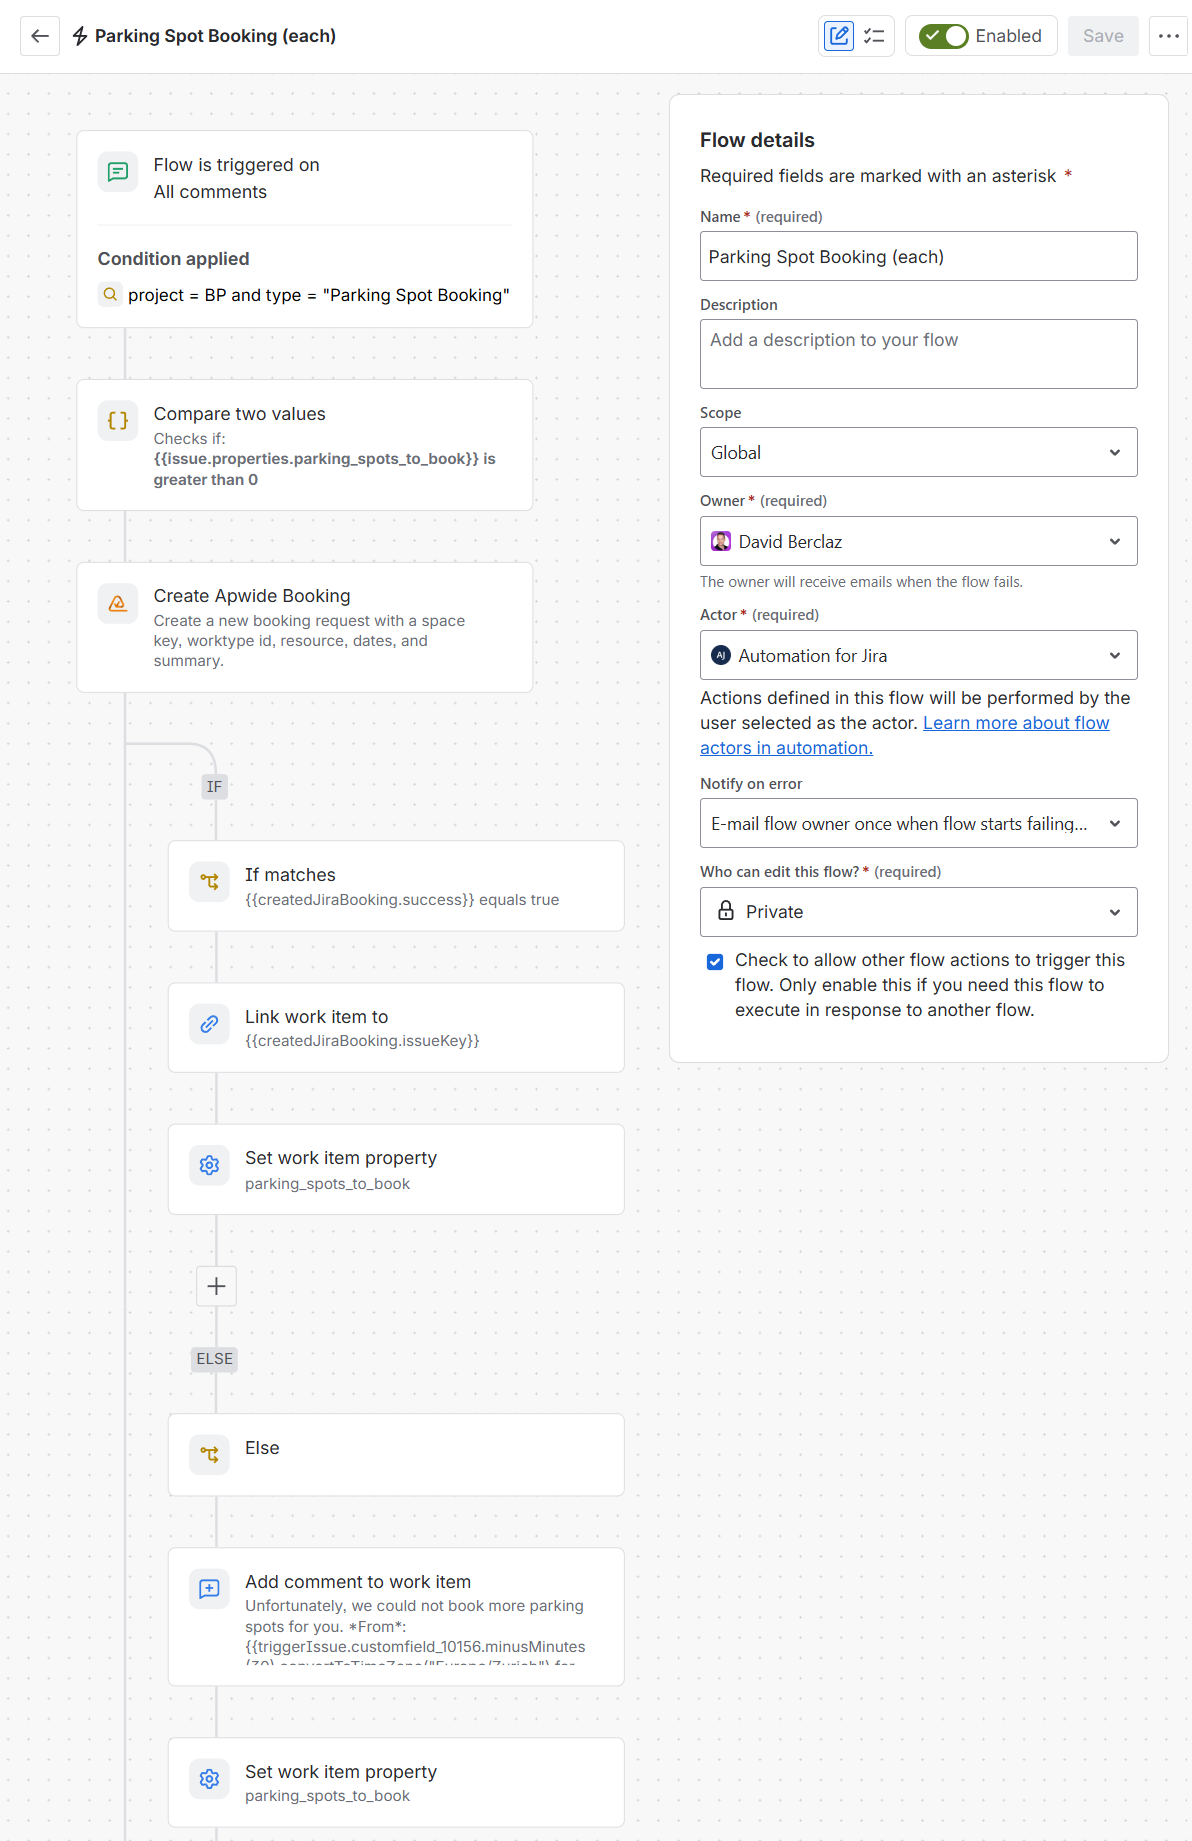The height and width of the screenshot is (1841, 1192).
Task: Expand the Owner dropdown arrow
Action: tap(1115, 542)
